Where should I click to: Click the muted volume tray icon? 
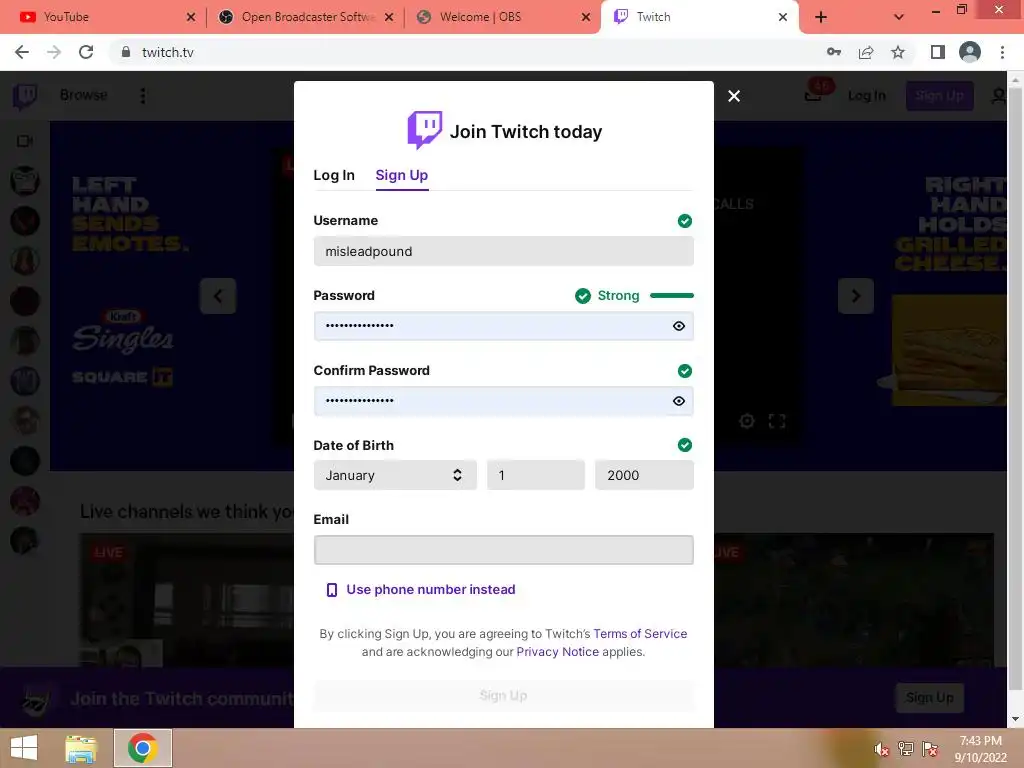point(881,749)
